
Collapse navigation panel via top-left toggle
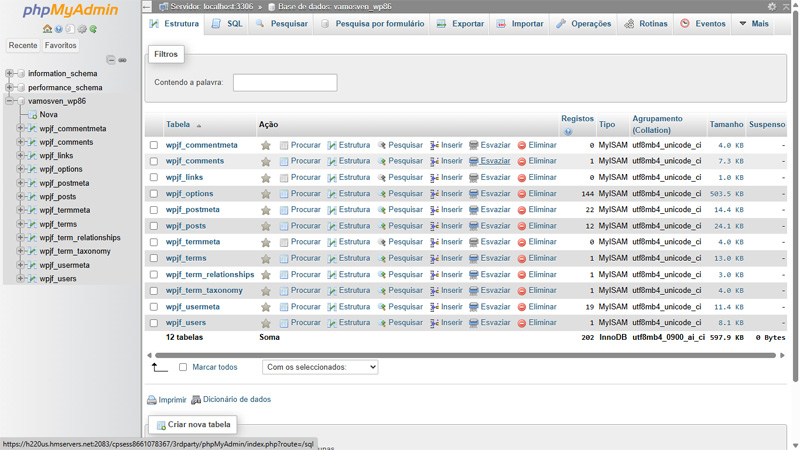tap(147, 7)
